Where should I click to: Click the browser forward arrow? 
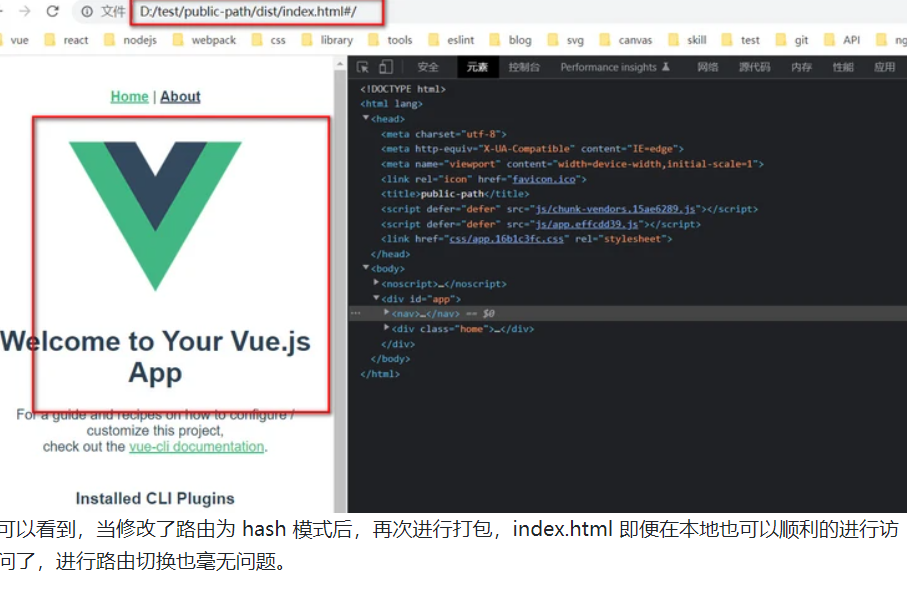25,11
